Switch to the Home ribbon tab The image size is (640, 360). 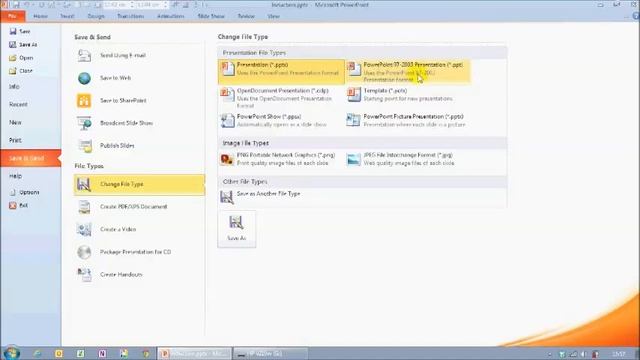[40, 16]
